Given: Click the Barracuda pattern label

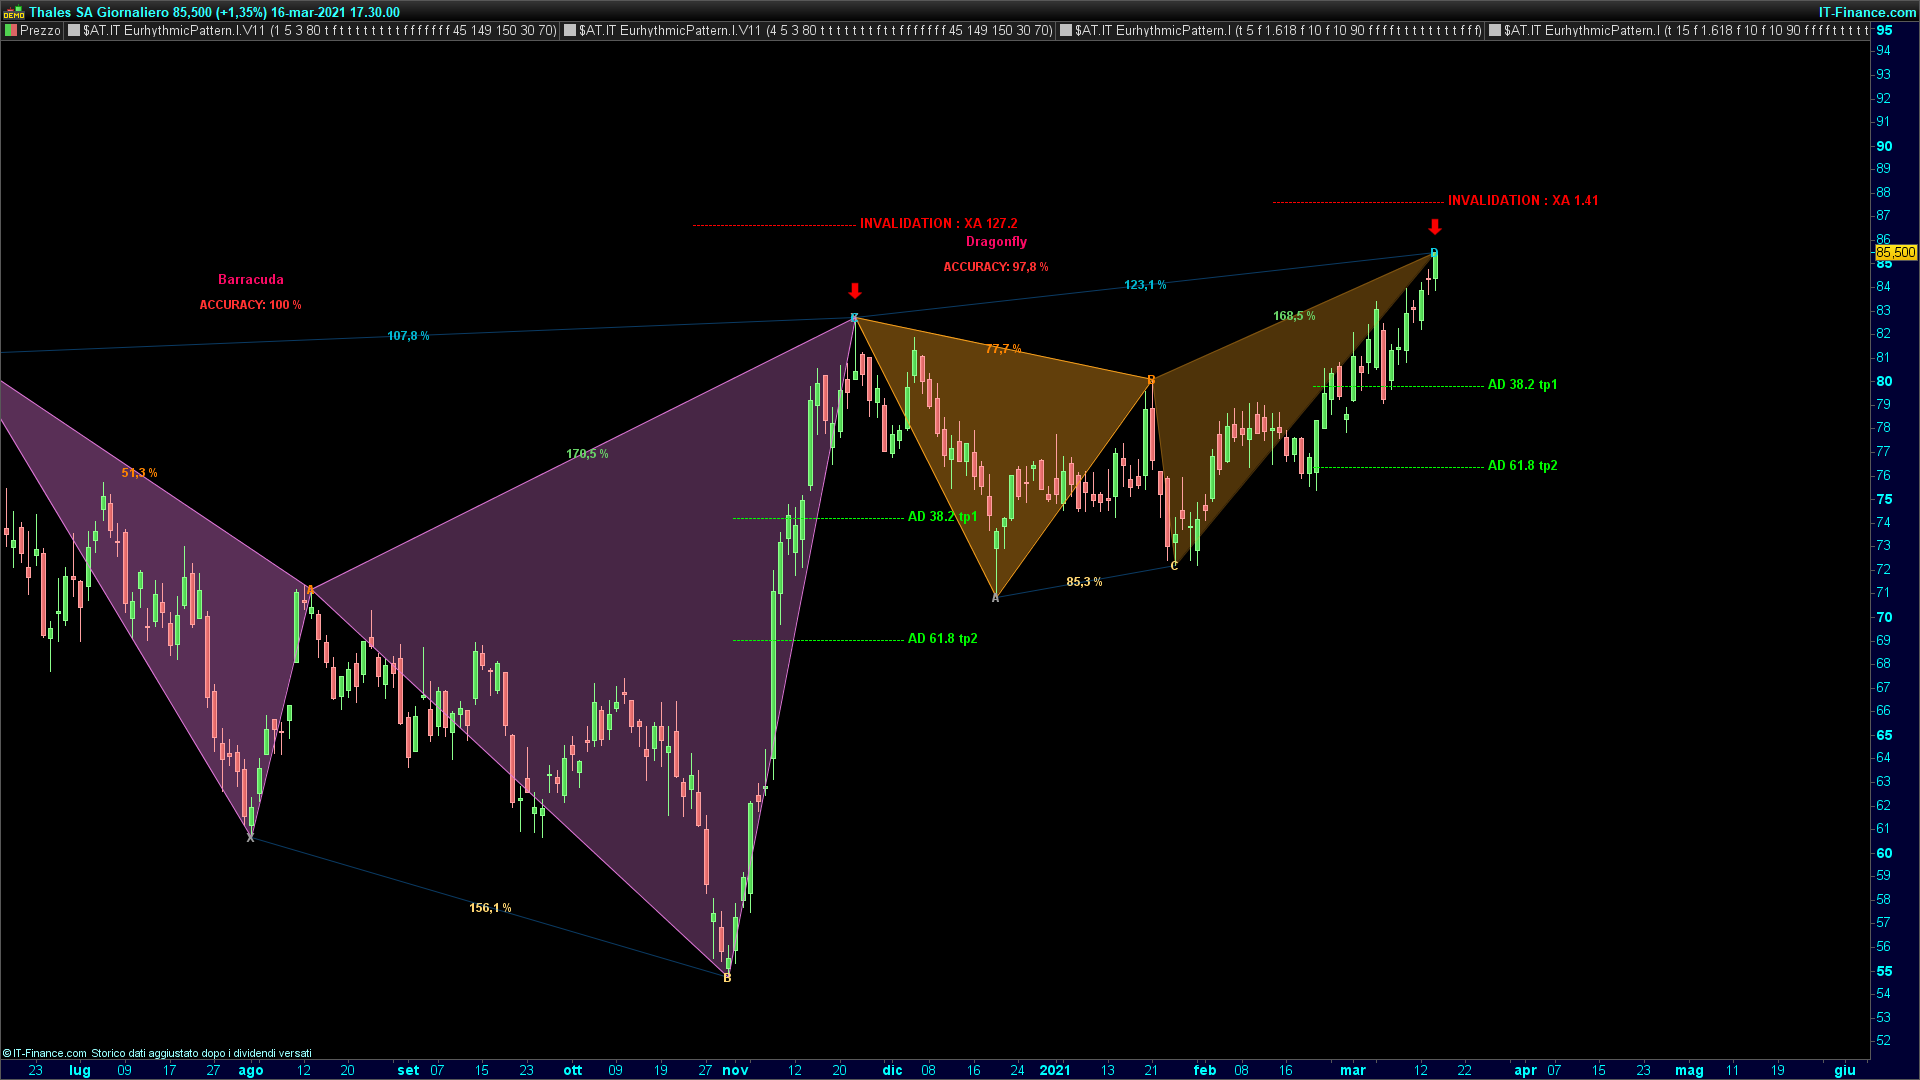Looking at the screenshot, I should coord(251,280).
